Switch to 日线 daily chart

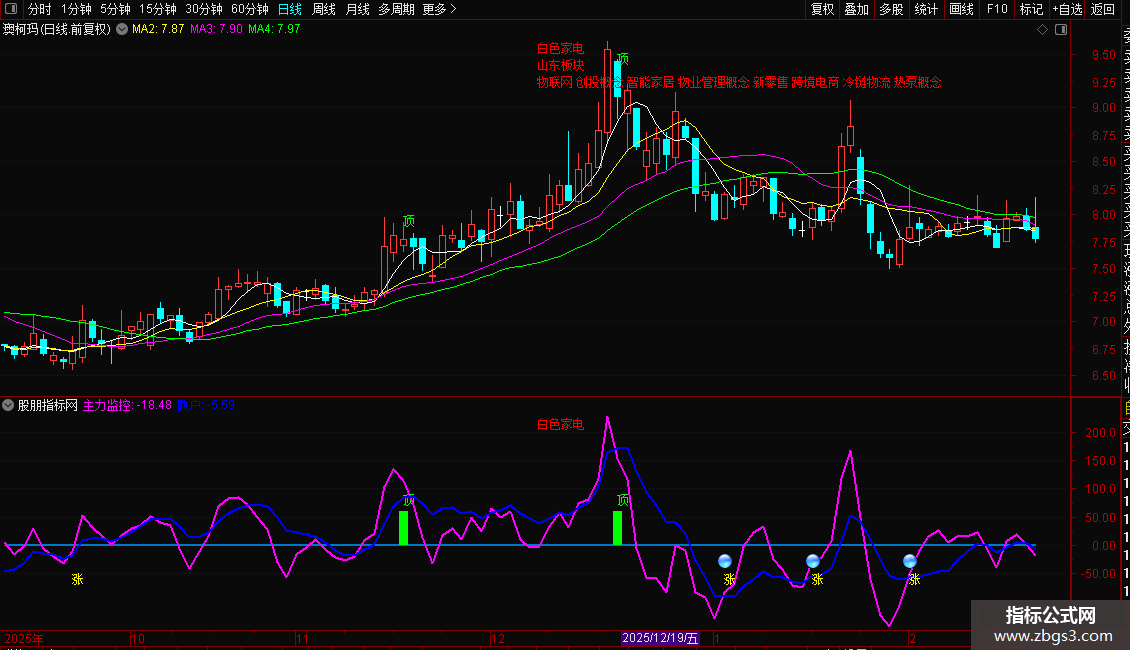(290, 9)
